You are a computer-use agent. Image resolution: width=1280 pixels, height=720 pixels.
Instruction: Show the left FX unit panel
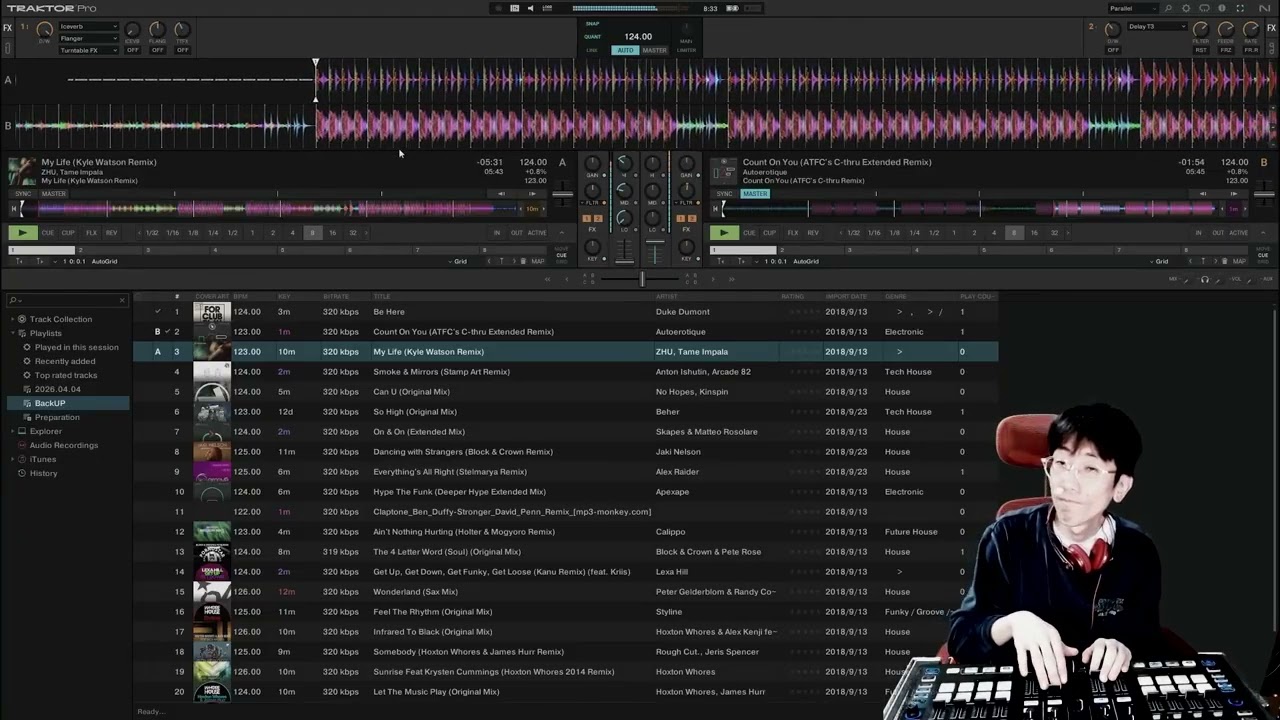coord(8,28)
